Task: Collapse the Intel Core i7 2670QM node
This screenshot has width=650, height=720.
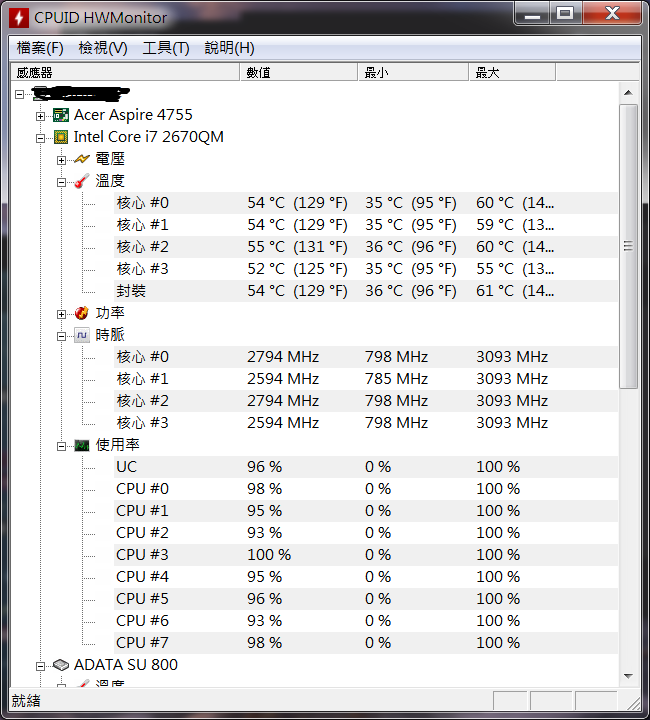Action: pyautogui.click(x=40, y=138)
